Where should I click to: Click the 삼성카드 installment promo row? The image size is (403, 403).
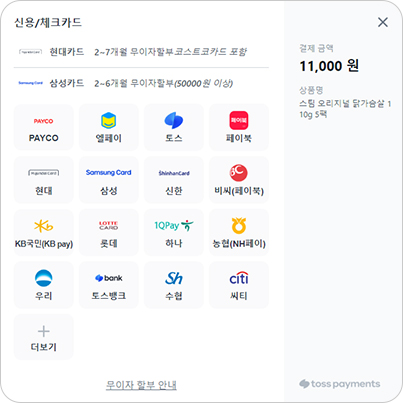tap(141, 83)
